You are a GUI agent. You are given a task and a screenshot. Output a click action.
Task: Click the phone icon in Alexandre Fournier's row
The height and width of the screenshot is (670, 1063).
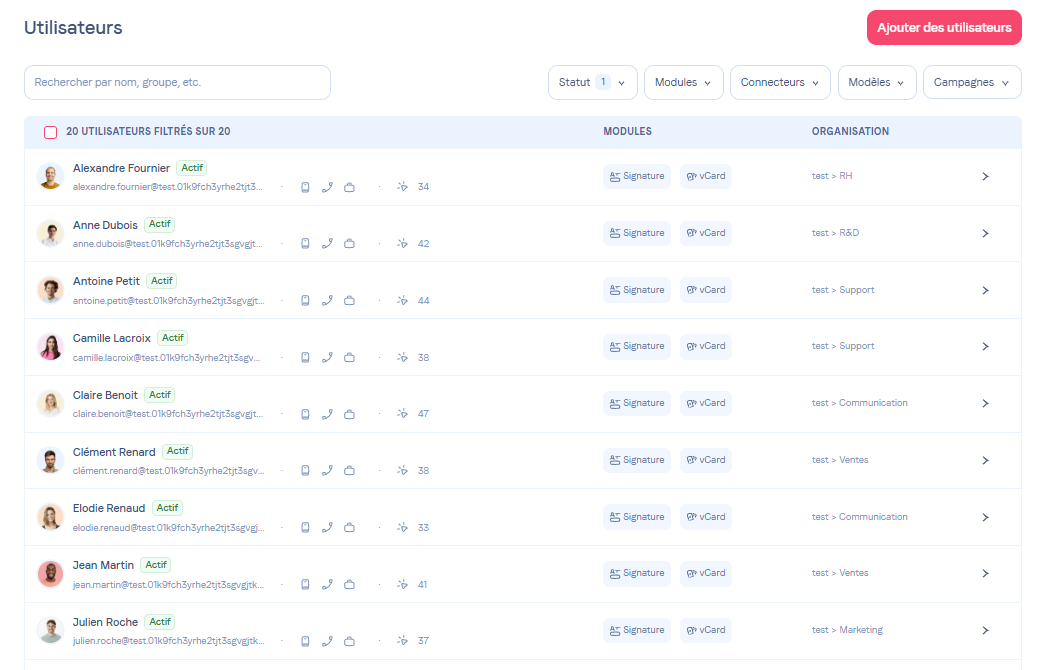(327, 187)
